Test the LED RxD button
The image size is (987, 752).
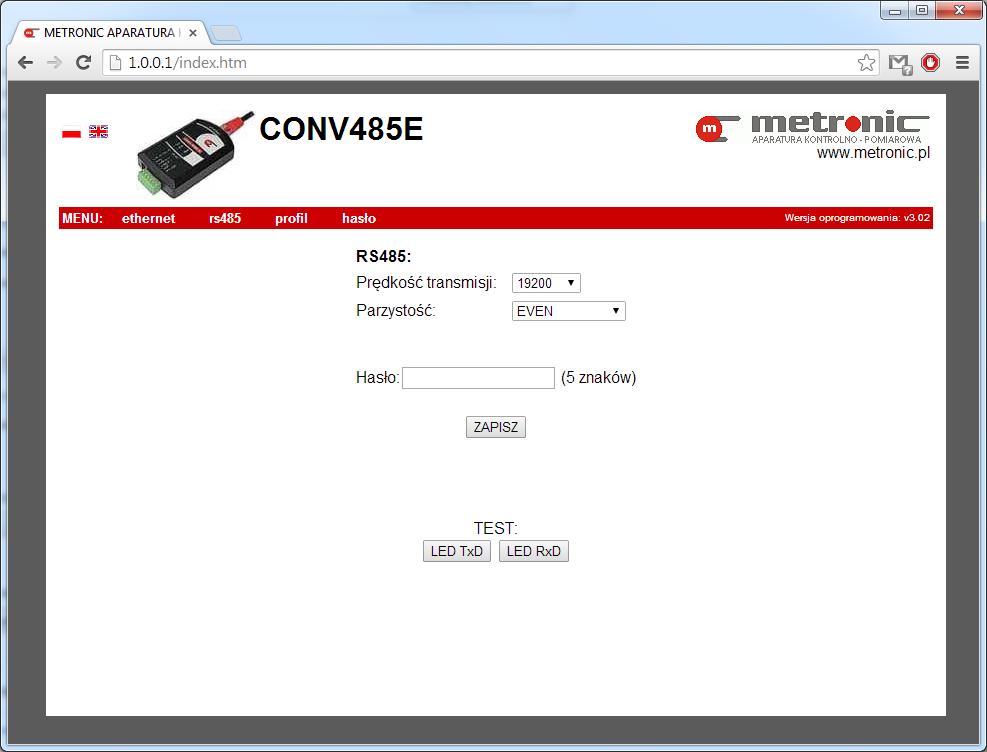click(x=534, y=551)
